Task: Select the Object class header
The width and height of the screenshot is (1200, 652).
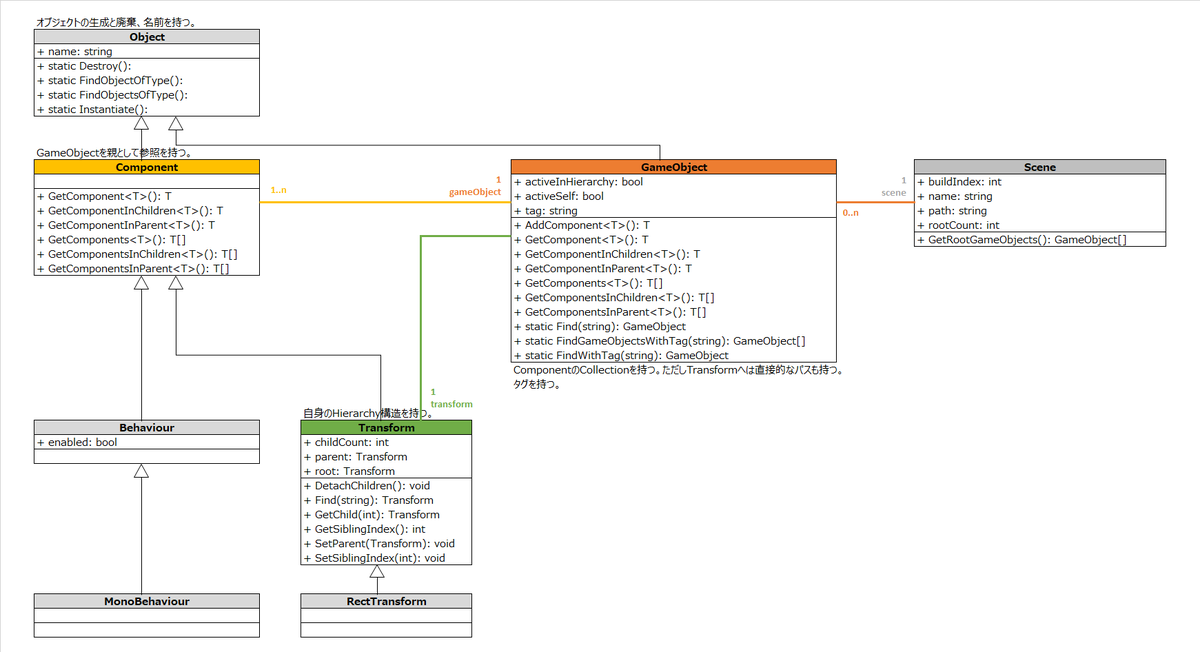Action: 147,37
